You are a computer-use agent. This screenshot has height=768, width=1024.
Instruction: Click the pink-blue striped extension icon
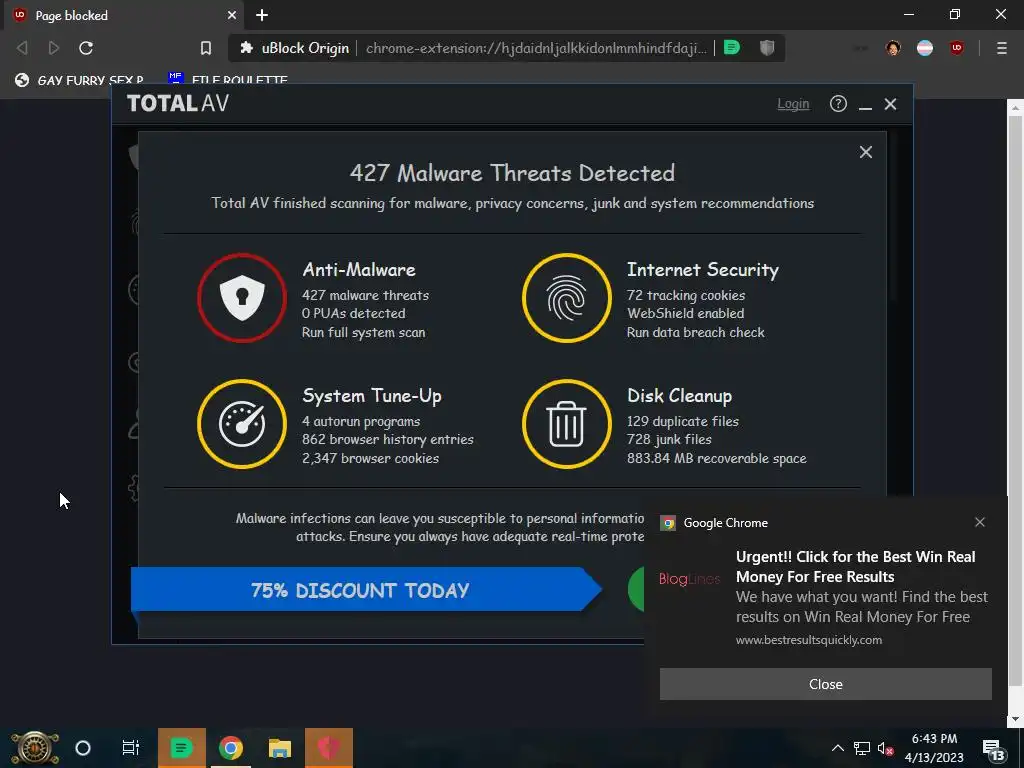(925, 48)
